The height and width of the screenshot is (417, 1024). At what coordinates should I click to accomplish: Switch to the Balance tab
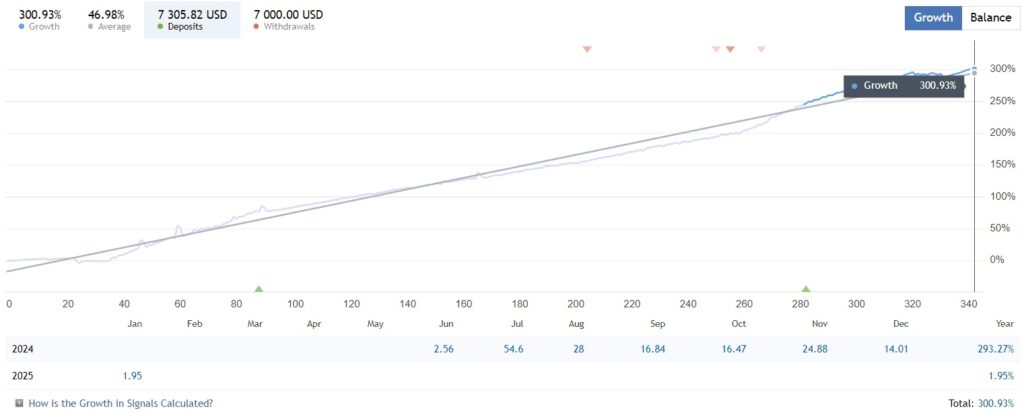991,18
